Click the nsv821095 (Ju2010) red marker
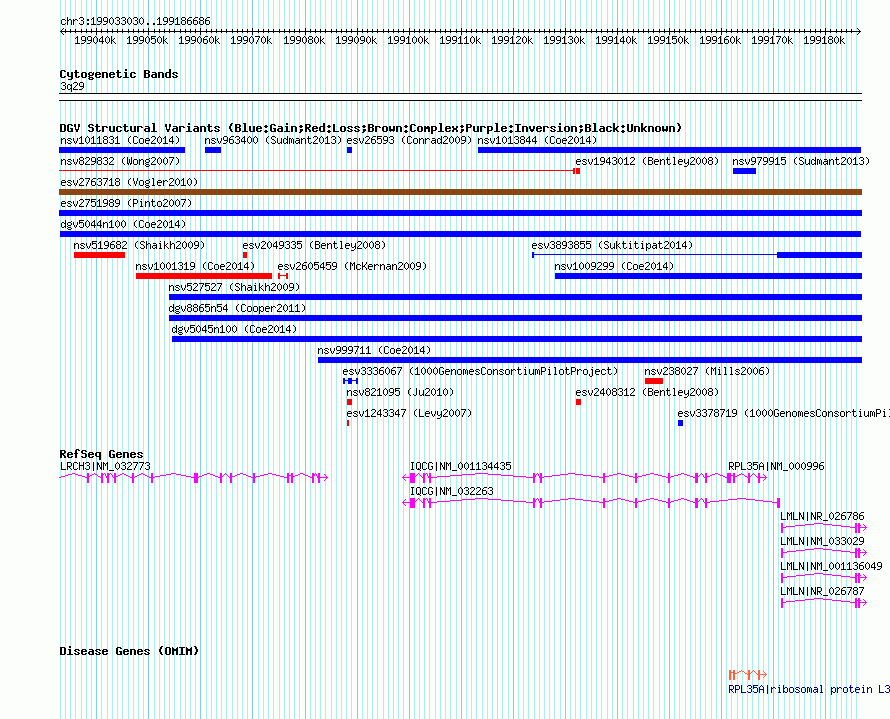Image resolution: width=890 pixels, height=719 pixels. 349,402
